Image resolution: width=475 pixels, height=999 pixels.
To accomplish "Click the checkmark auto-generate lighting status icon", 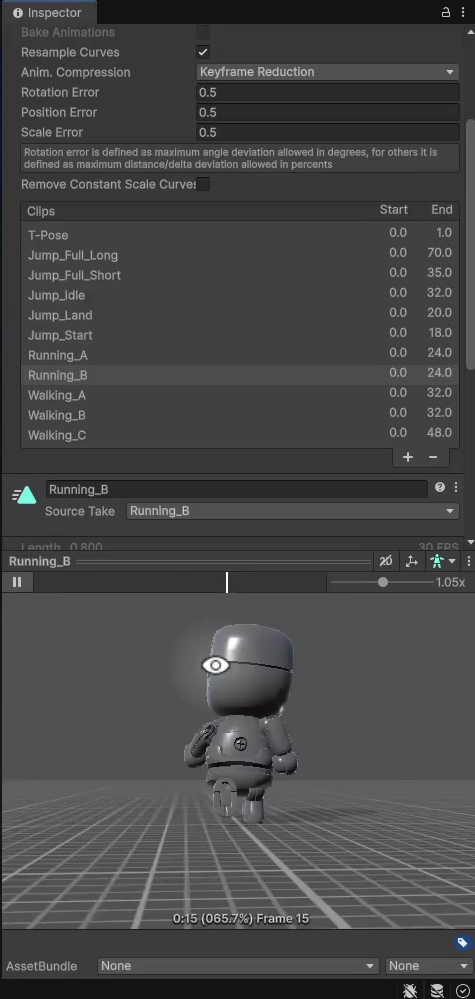I will point(463,990).
